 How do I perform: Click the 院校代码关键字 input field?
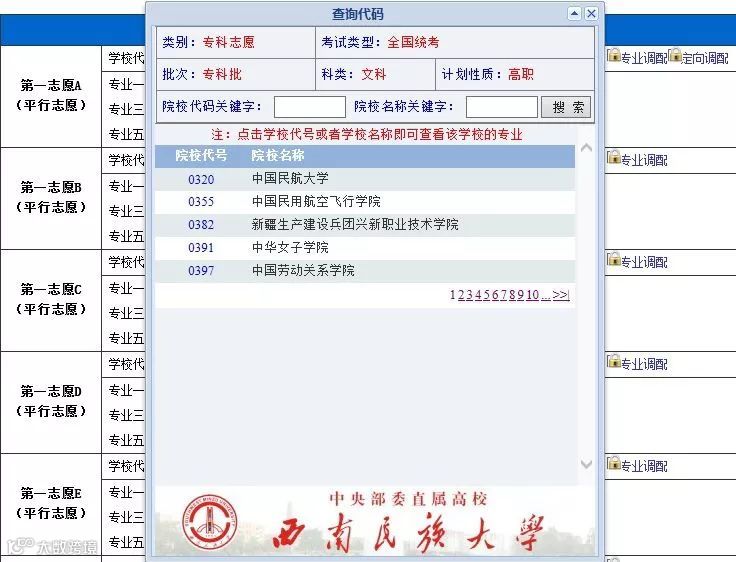[x=310, y=107]
